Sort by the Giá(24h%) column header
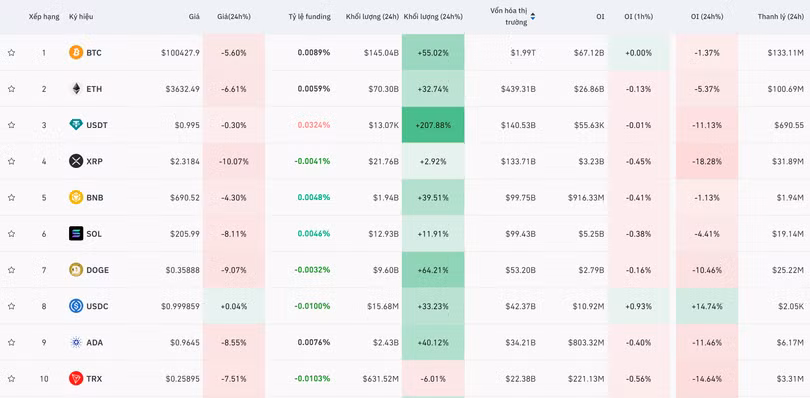 tap(233, 17)
